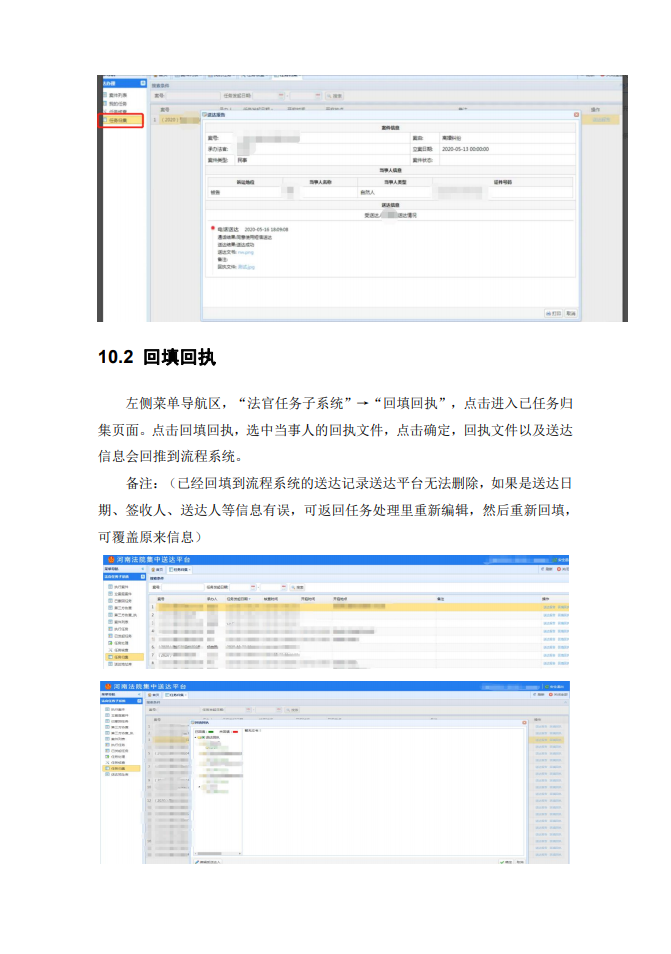
Task: Click 编辑受送达人 button in the 回填回执 dialog
Action: (208, 862)
